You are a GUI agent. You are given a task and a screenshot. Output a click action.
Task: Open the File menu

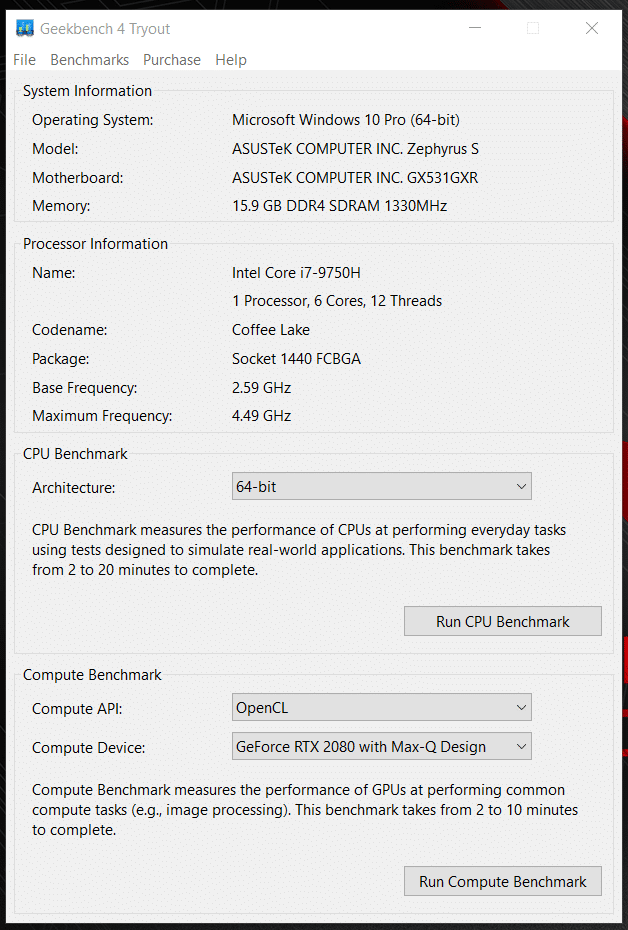pyautogui.click(x=25, y=60)
